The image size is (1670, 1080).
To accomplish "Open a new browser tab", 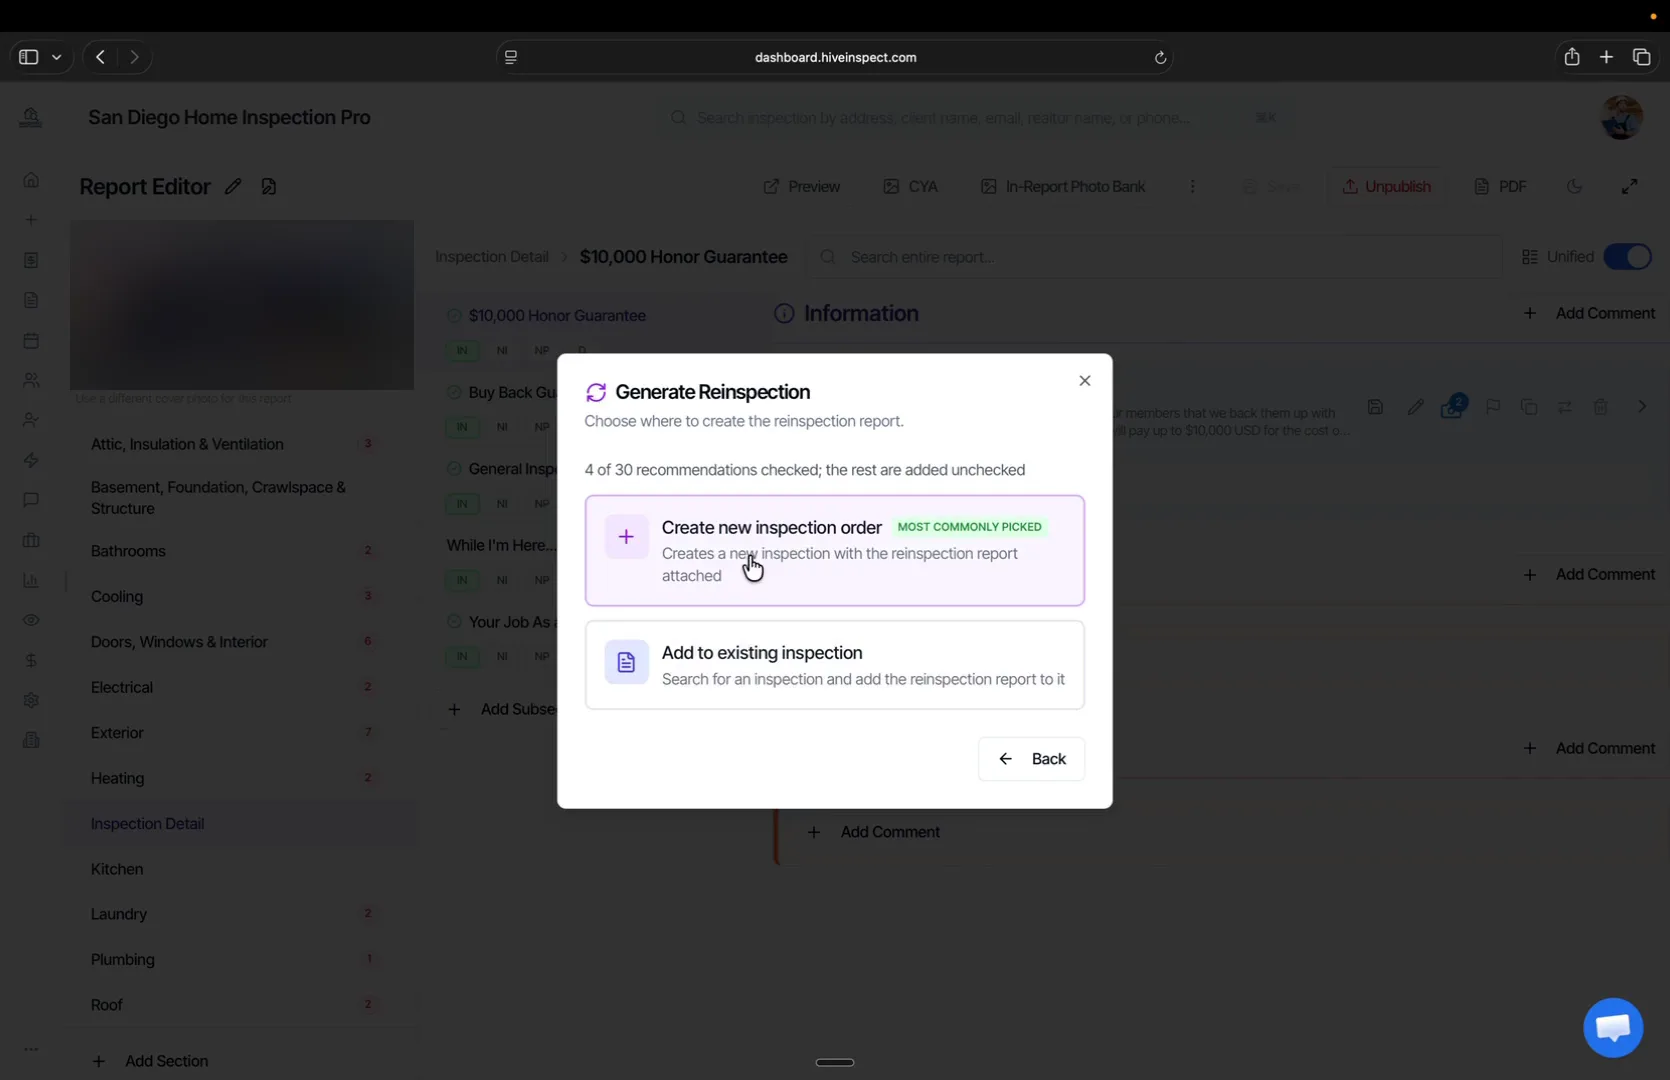I will pos(1606,57).
